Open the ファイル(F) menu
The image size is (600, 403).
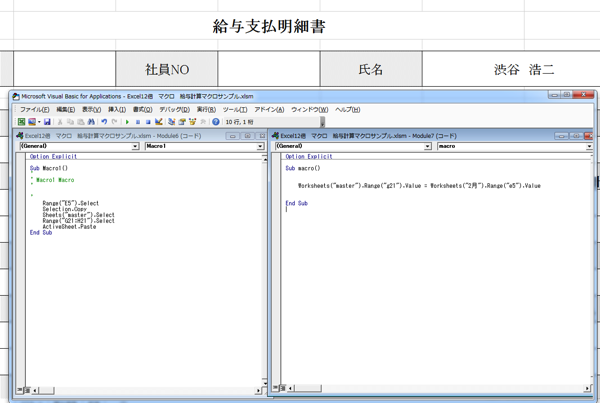click(x=34, y=109)
